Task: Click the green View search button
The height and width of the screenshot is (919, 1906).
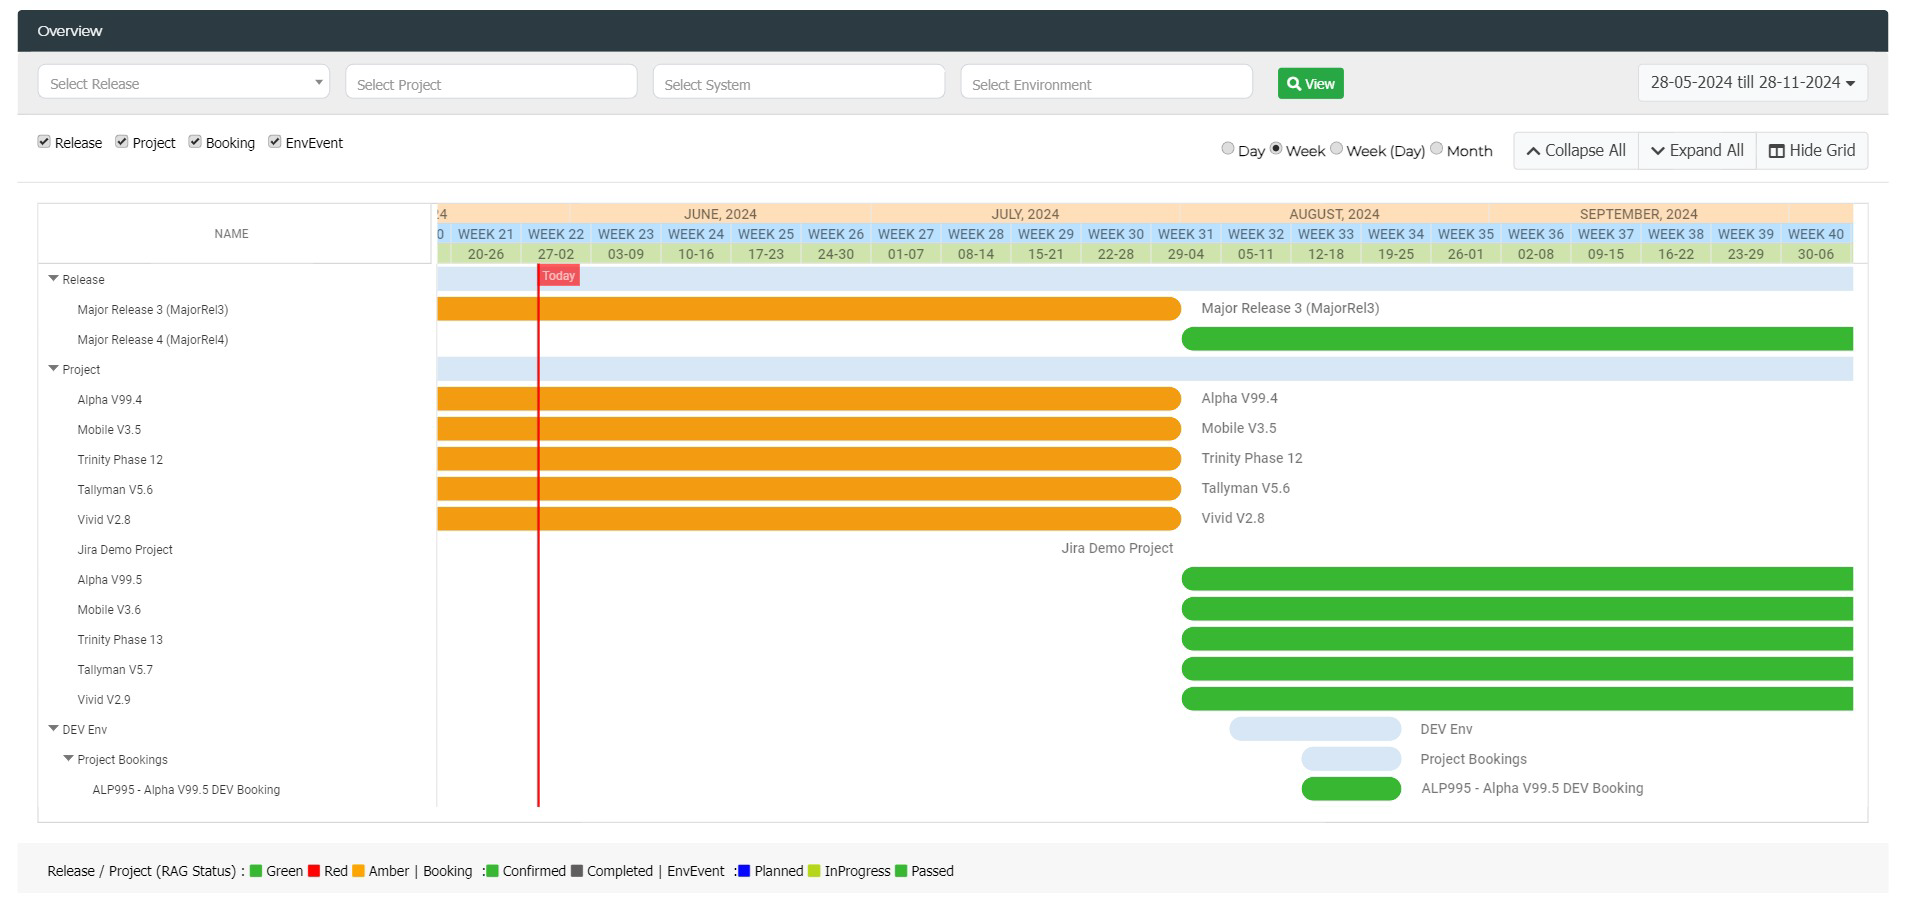Action: [1310, 84]
